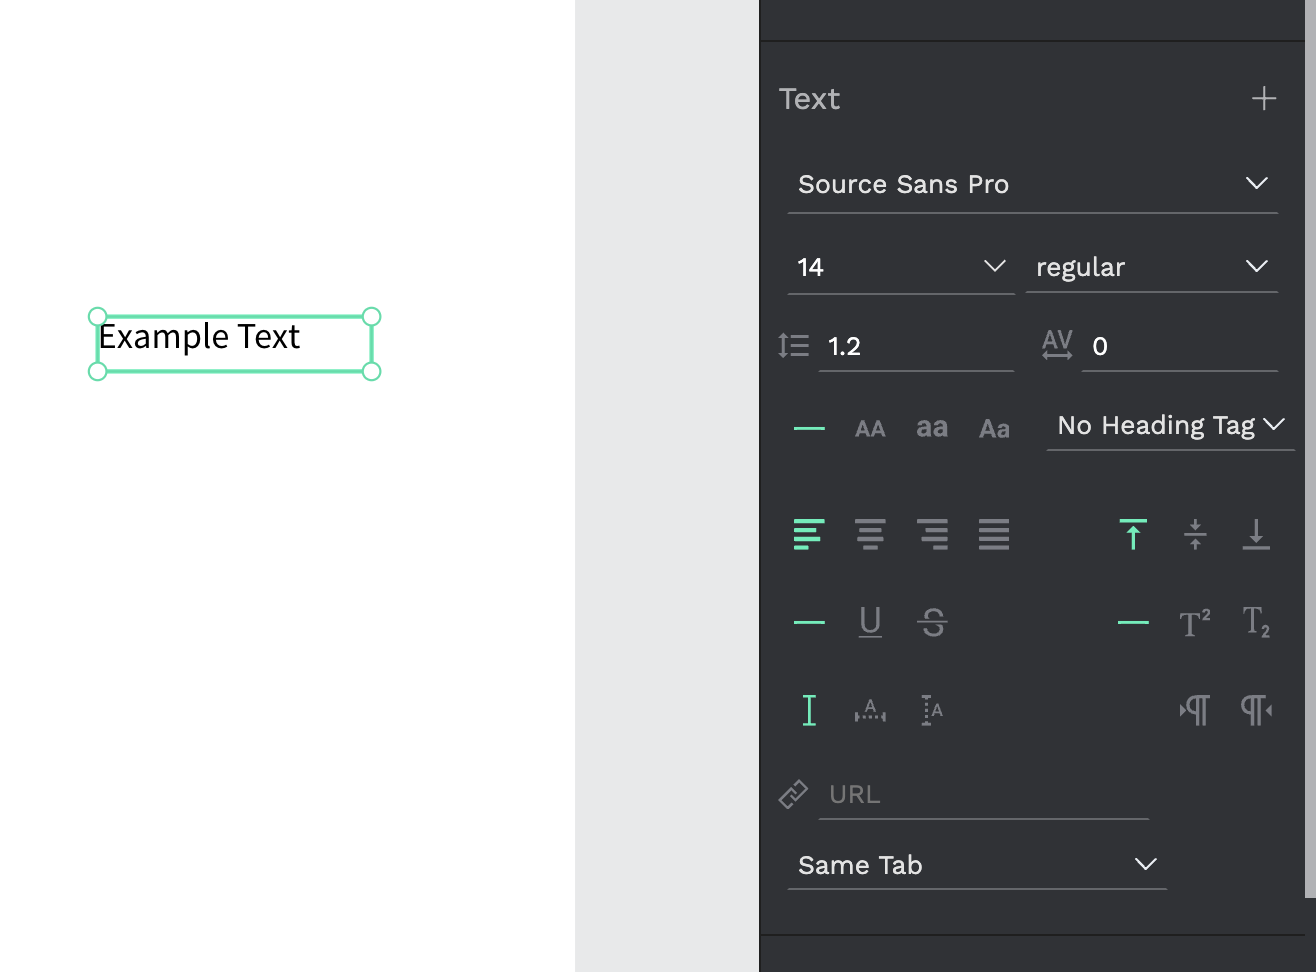Image resolution: width=1316 pixels, height=972 pixels.
Task: Align text to bottom of box
Action: tap(1256, 534)
